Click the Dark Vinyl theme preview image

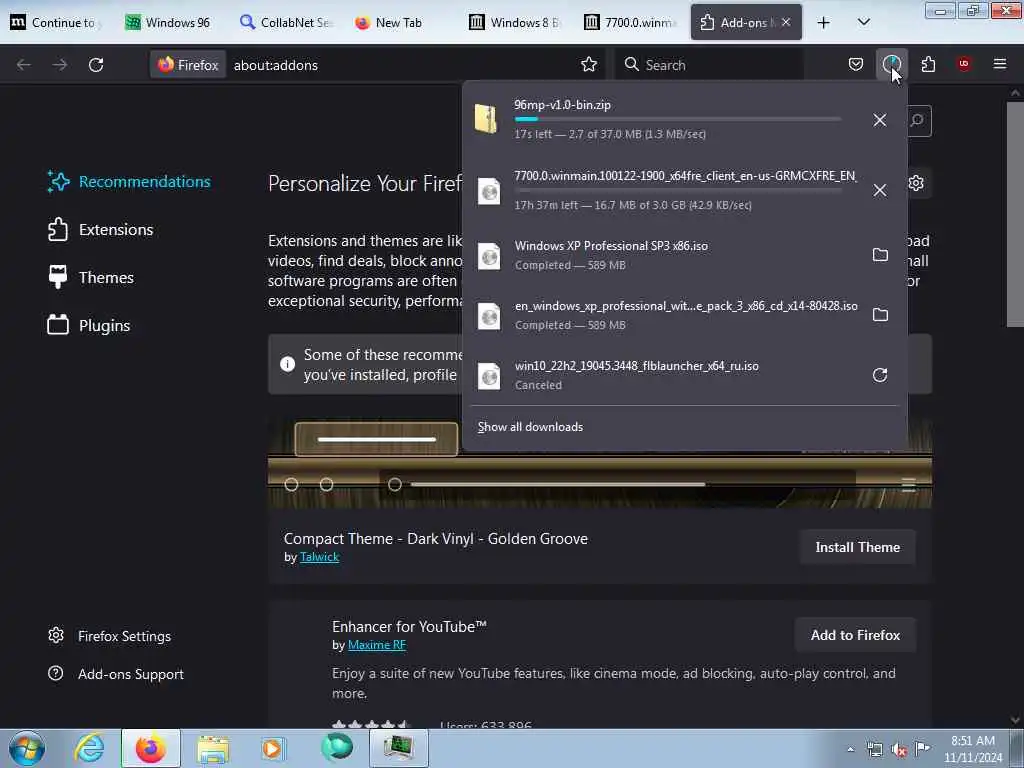pyautogui.click(x=600, y=465)
